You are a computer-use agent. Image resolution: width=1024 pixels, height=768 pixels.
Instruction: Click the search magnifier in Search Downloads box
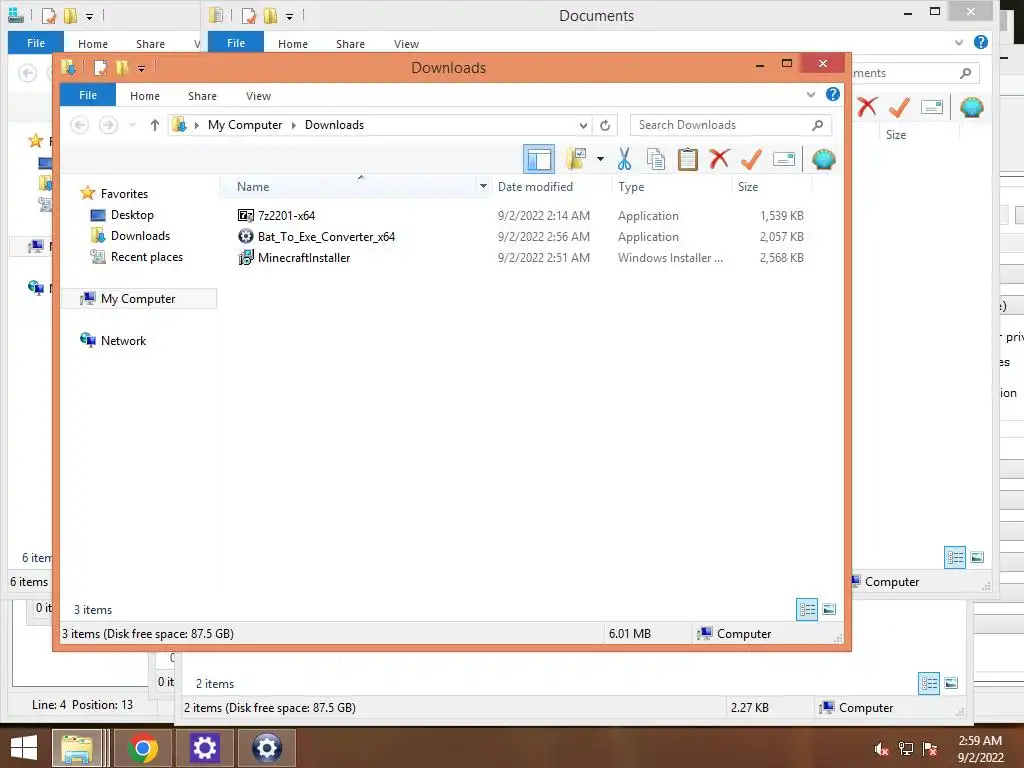817,125
